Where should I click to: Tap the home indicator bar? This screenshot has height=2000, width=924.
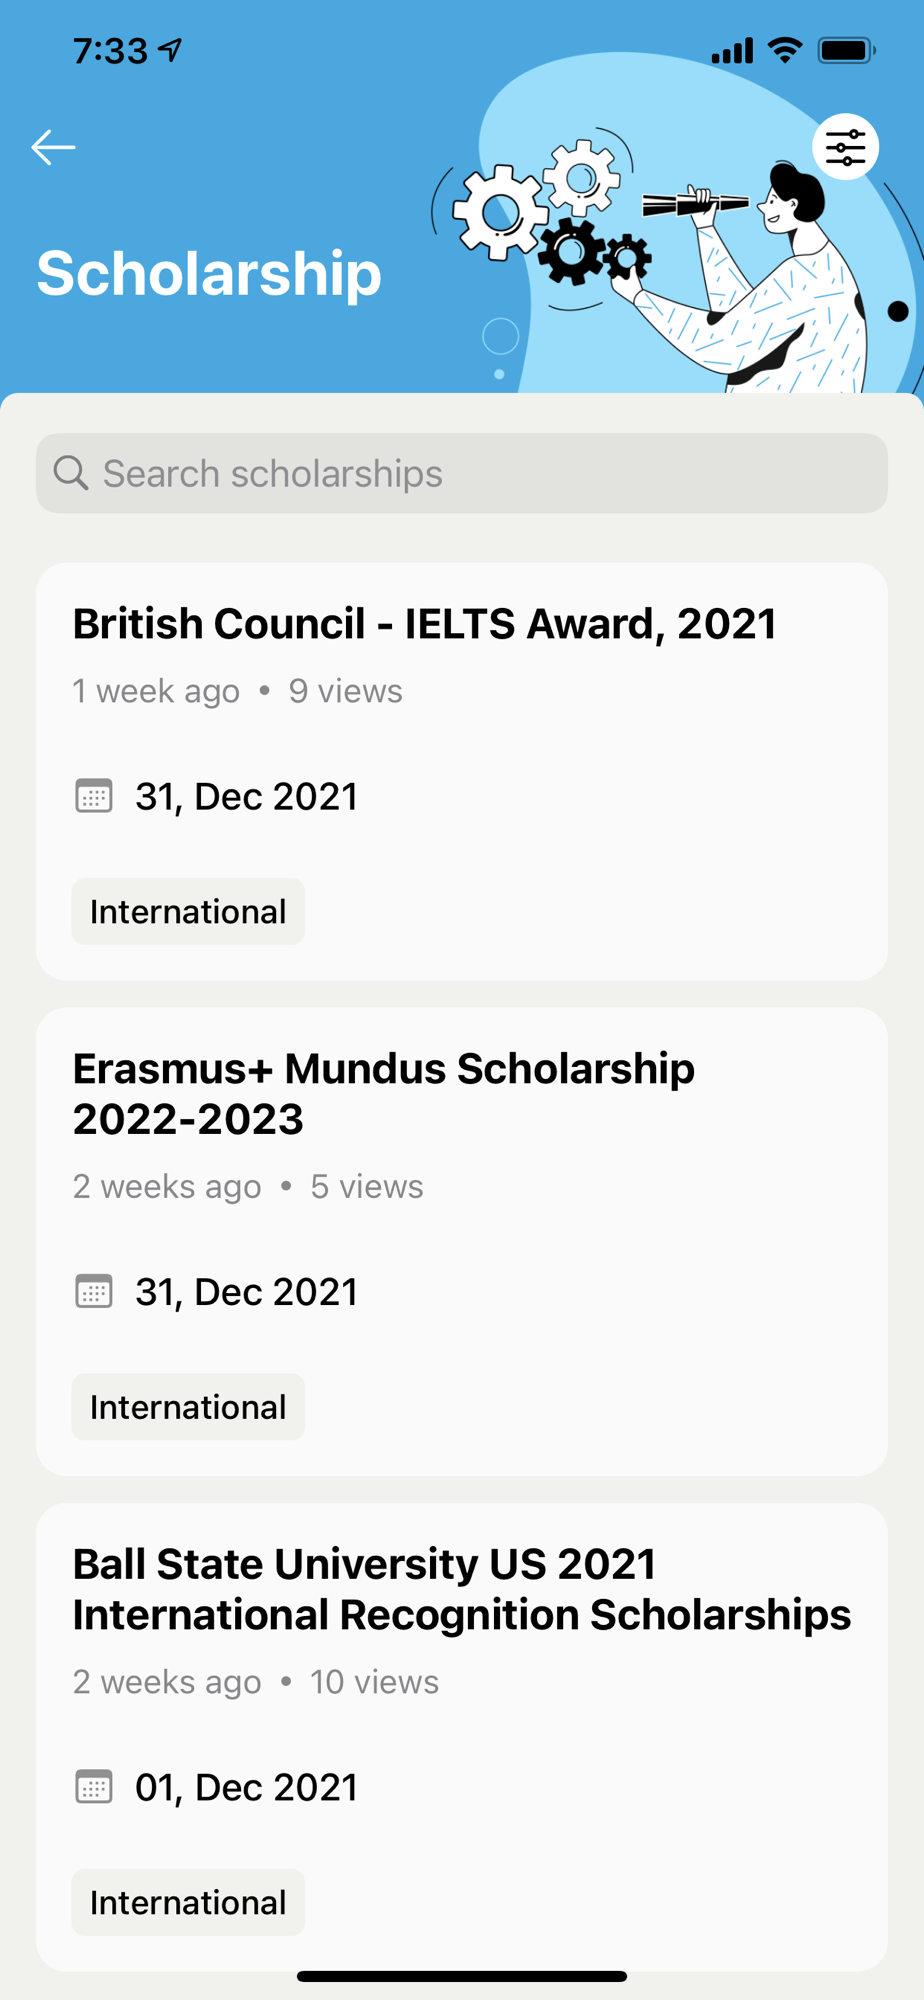coord(462,1976)
